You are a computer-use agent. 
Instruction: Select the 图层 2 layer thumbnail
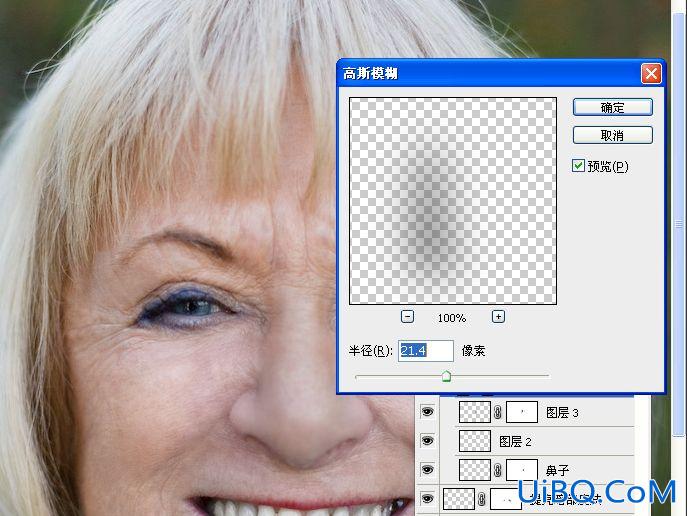(x=475, y=441)
